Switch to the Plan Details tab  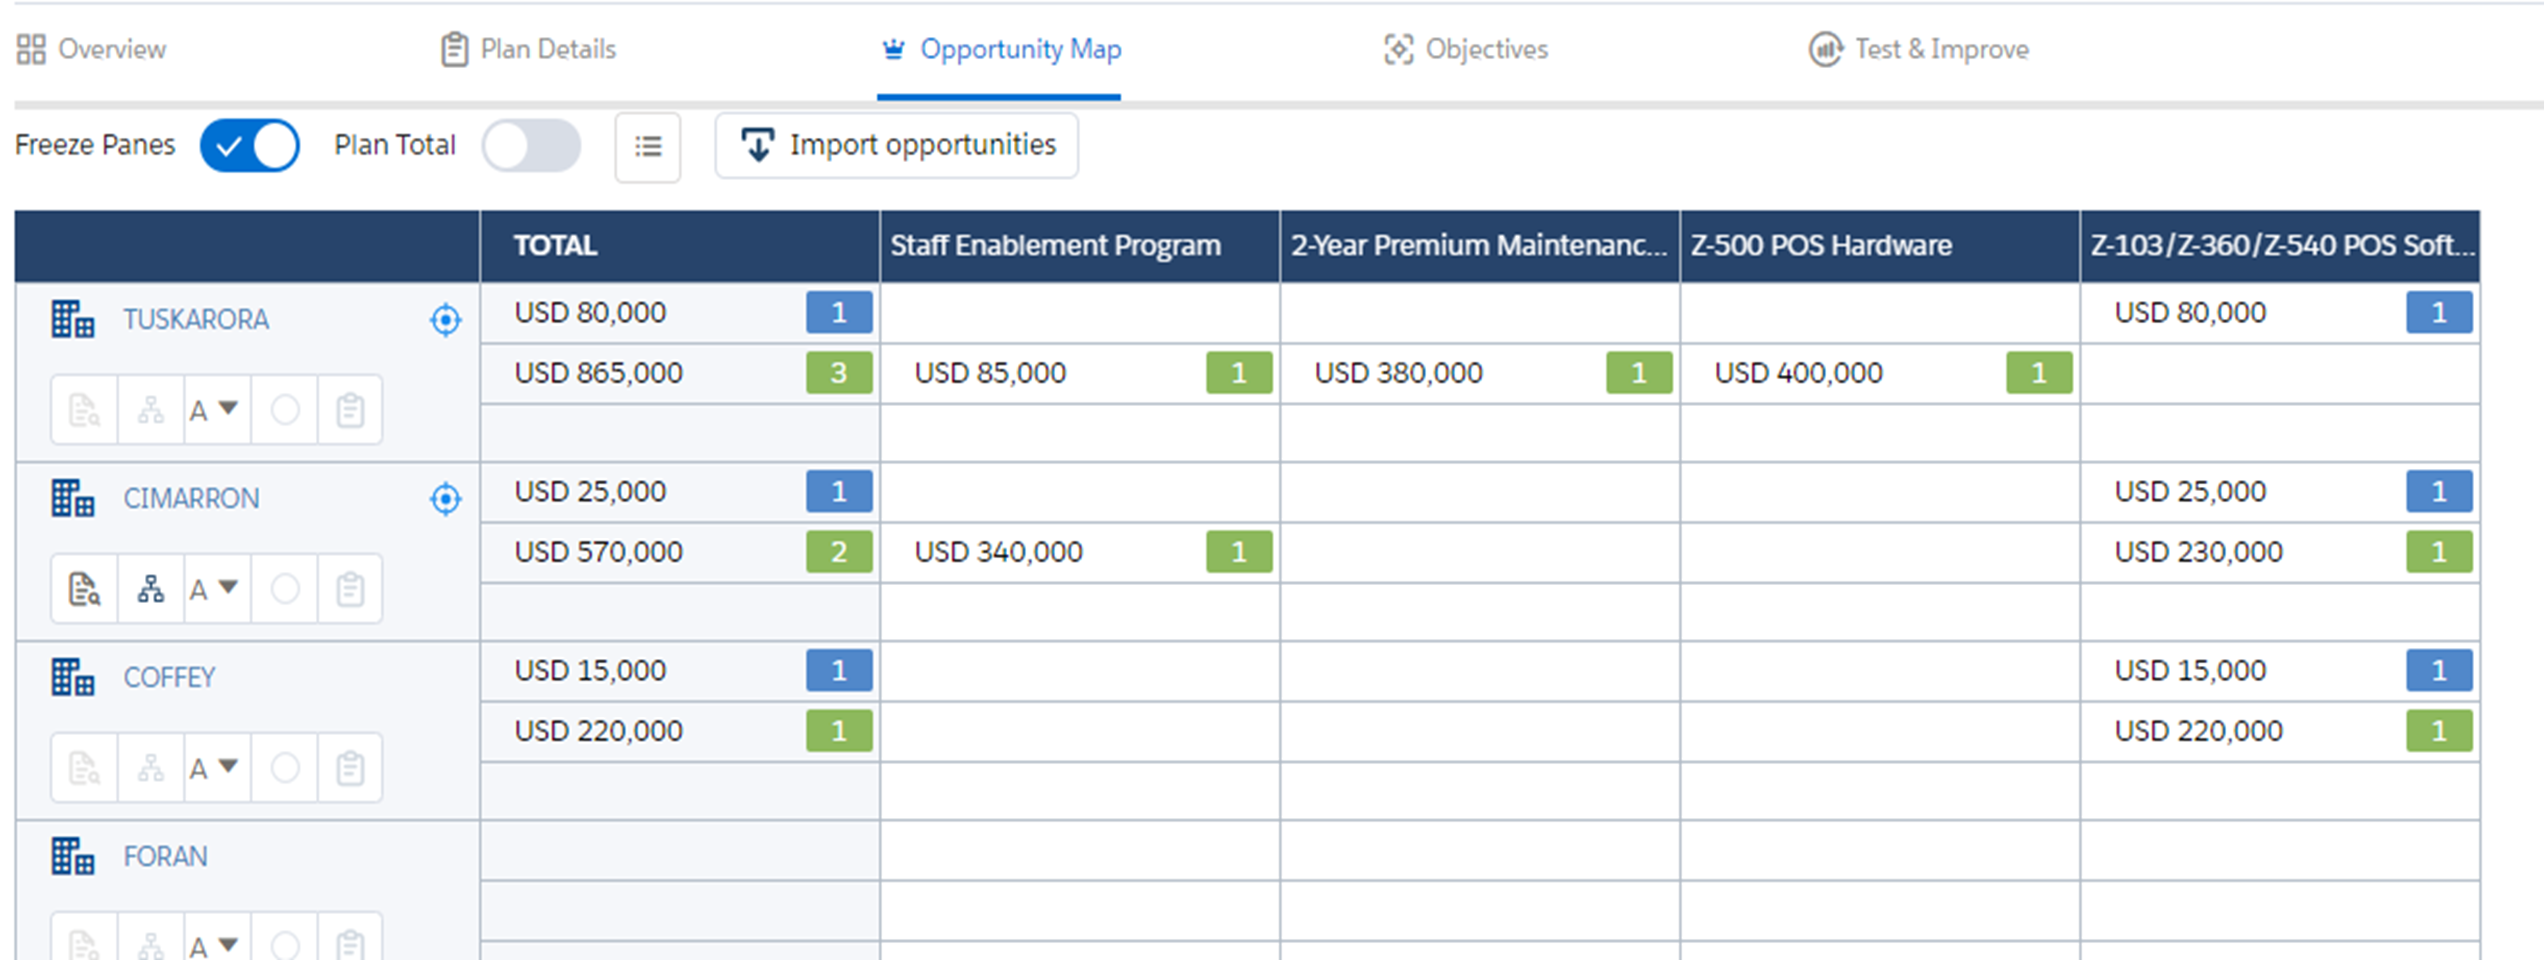(529, 49)
